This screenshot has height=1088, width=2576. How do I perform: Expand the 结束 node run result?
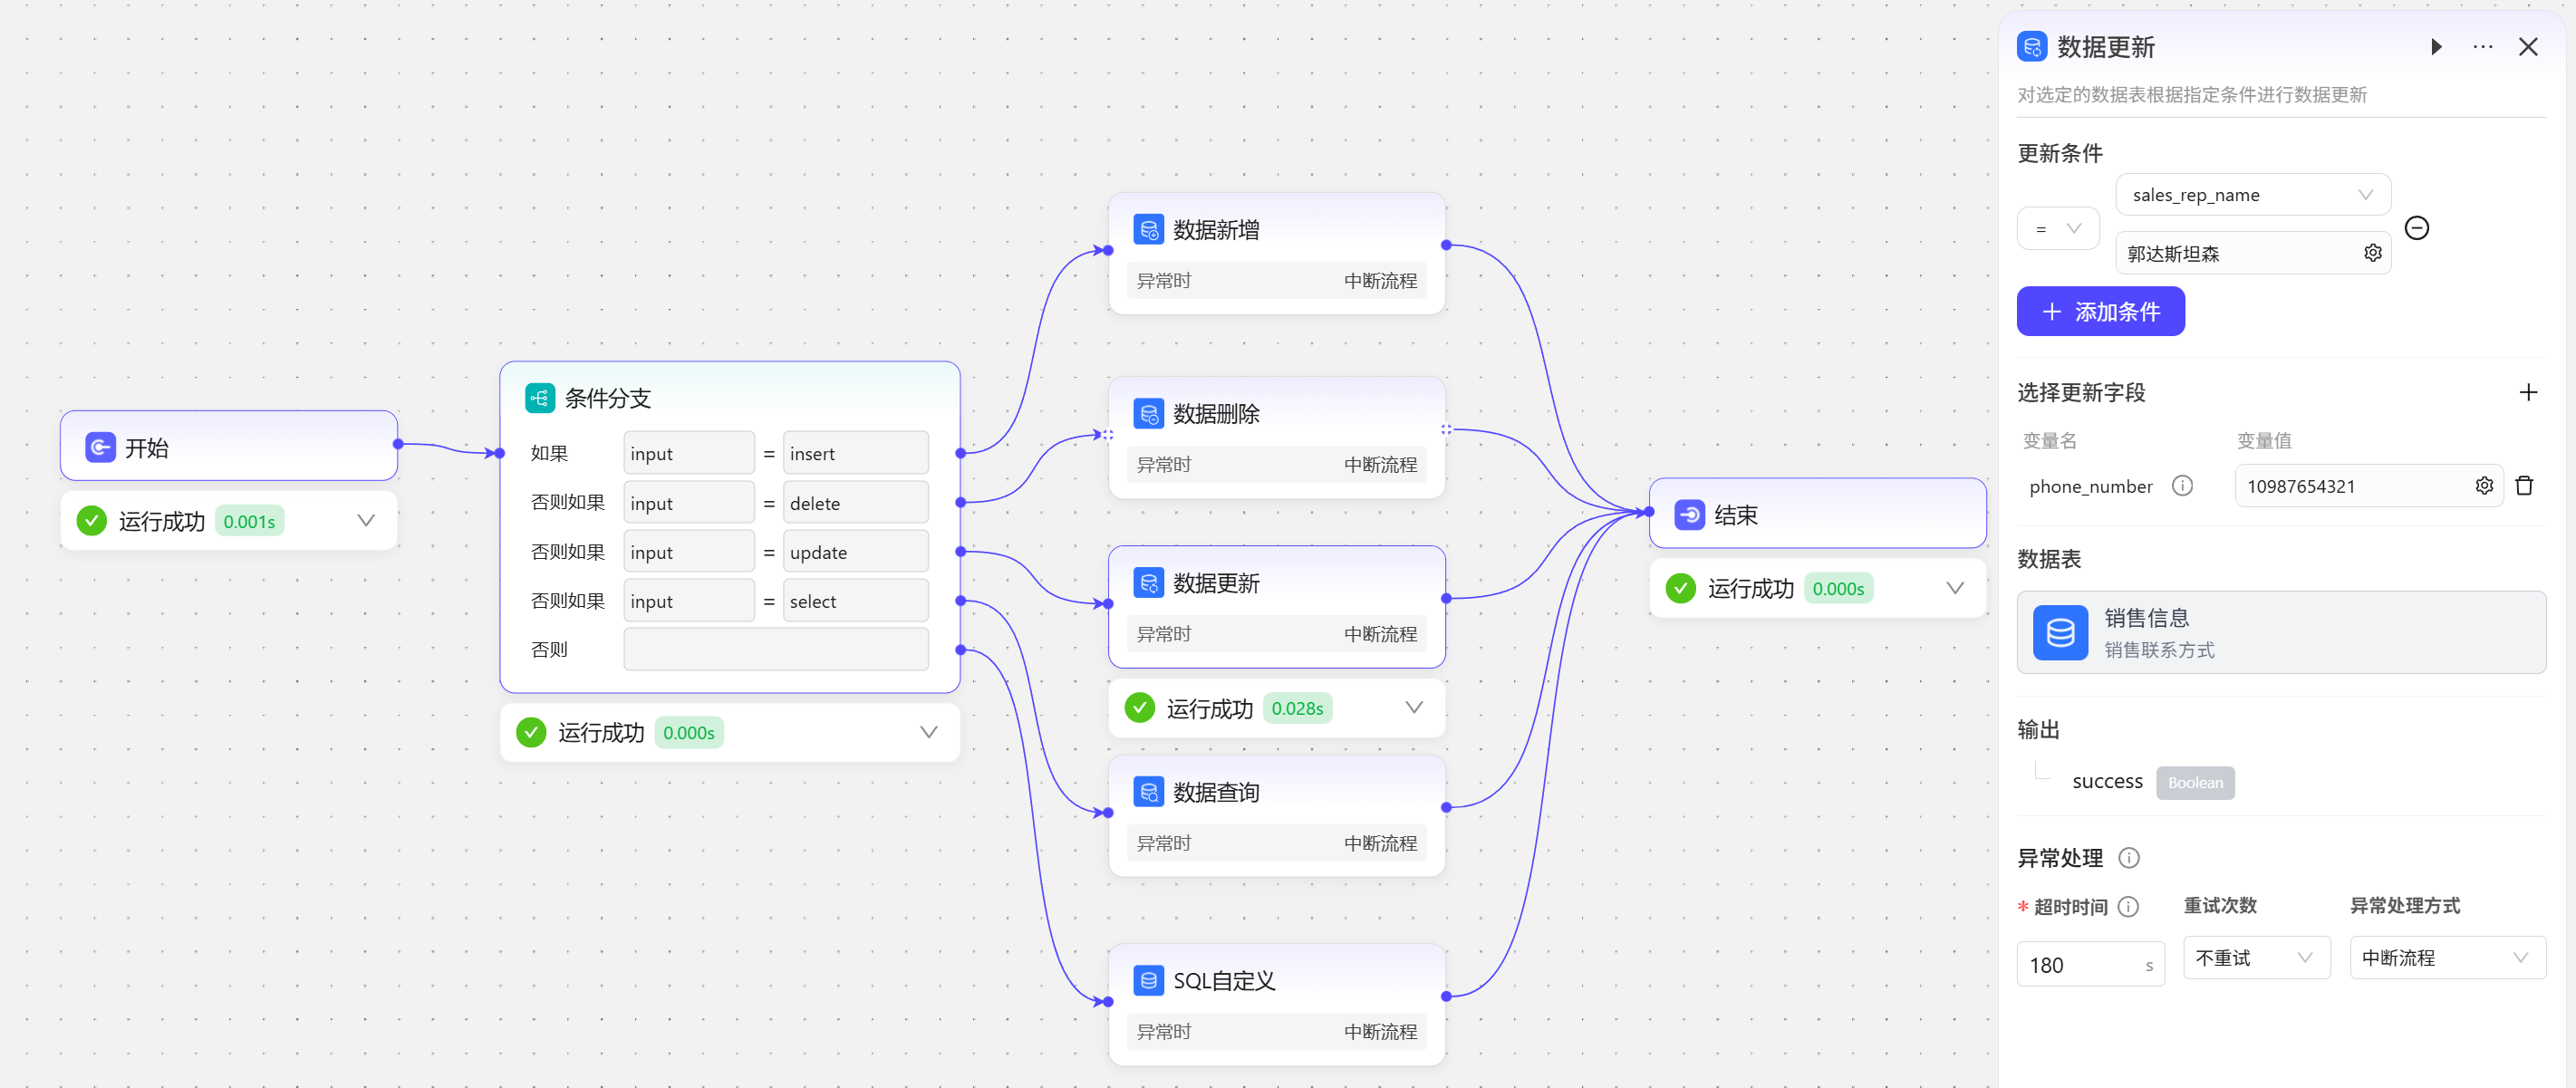point(1954,589)
